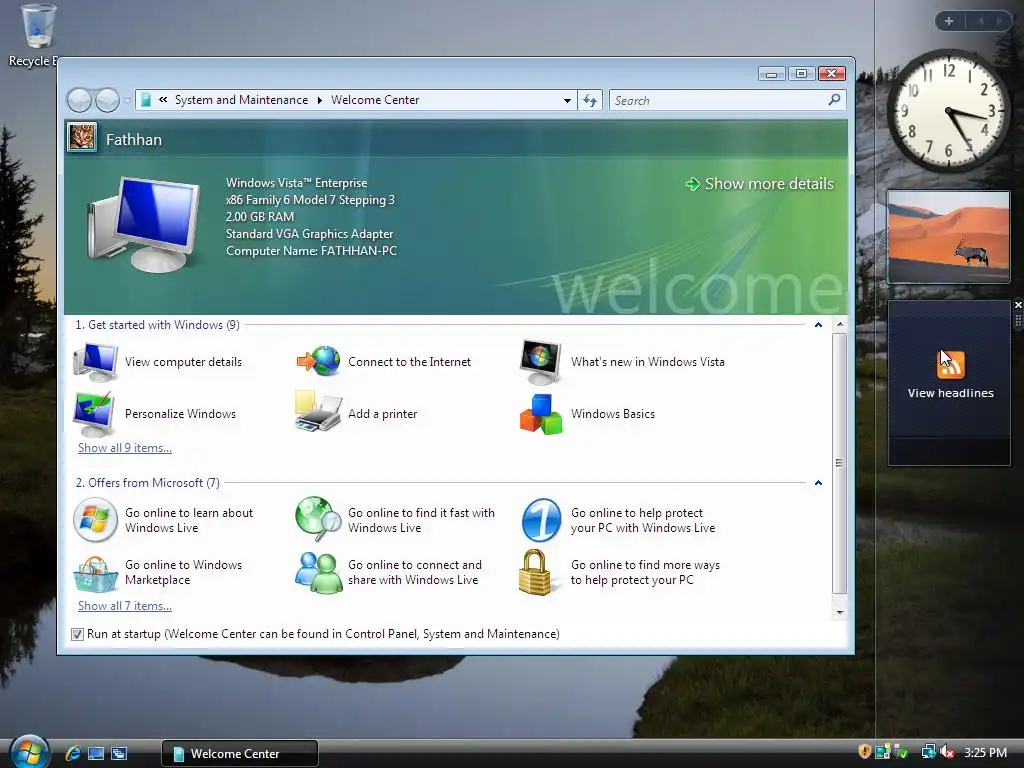Click the desert slideshow gadget picture
The width and height of the screenshot is (1024, 768).
[x=949, y=236]
